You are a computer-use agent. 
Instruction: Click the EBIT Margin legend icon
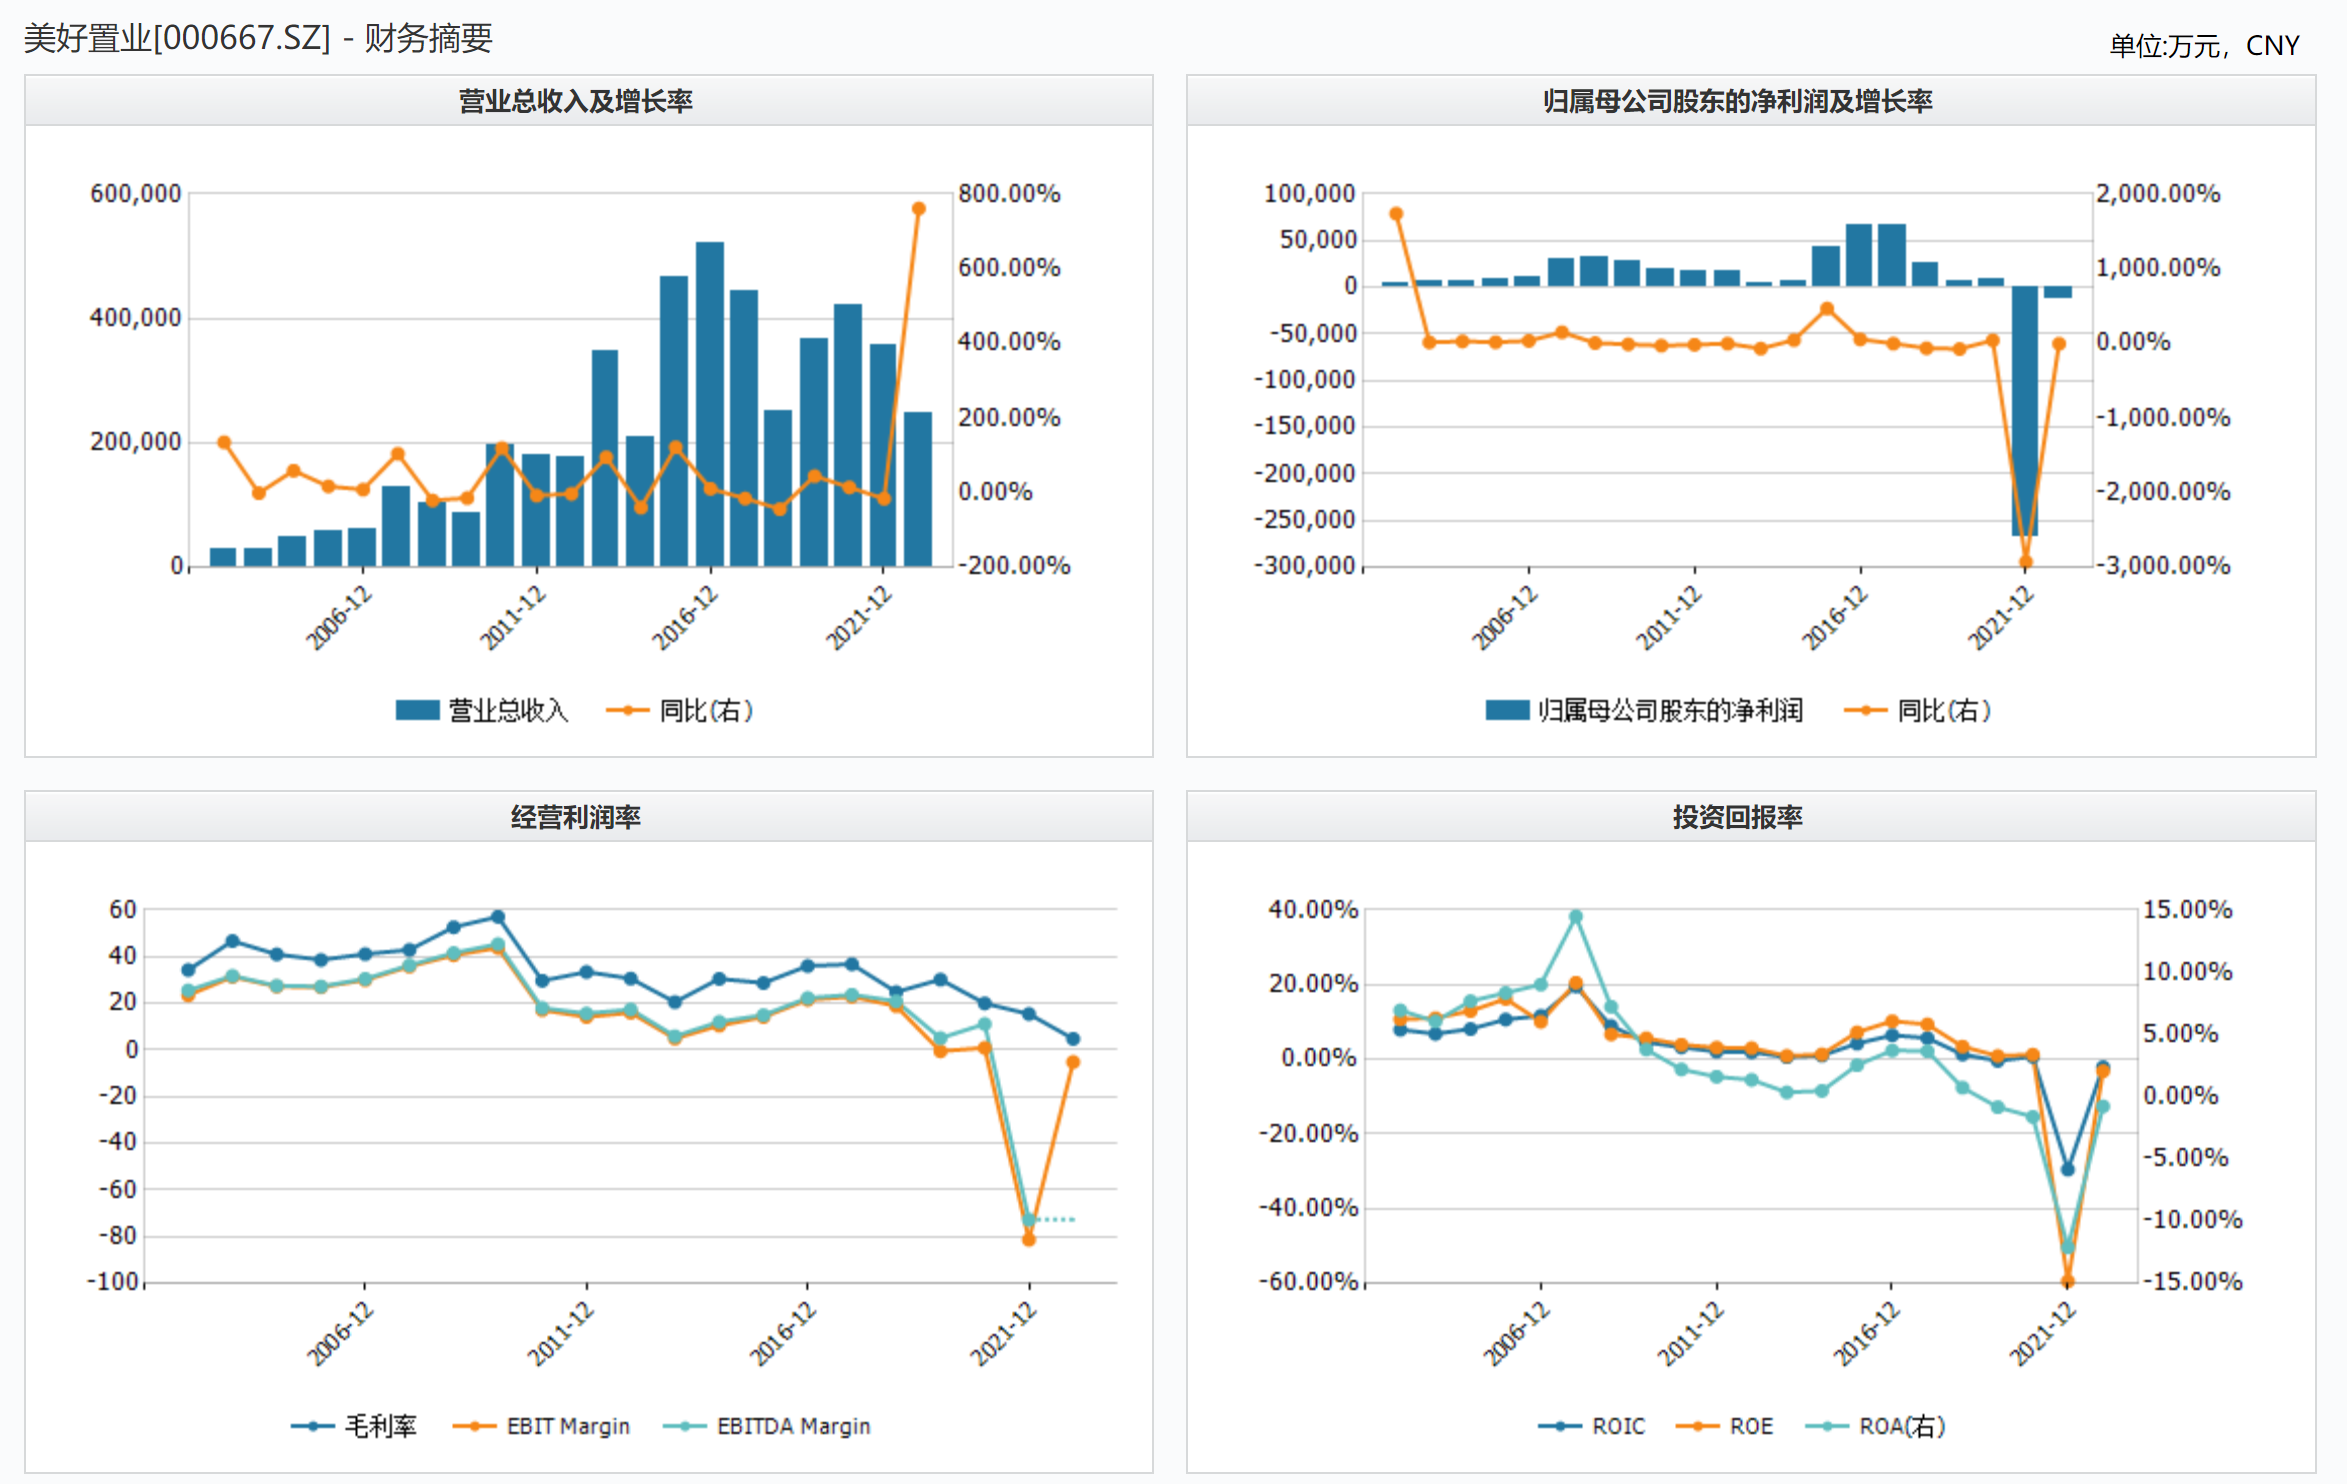[474, 1426]
